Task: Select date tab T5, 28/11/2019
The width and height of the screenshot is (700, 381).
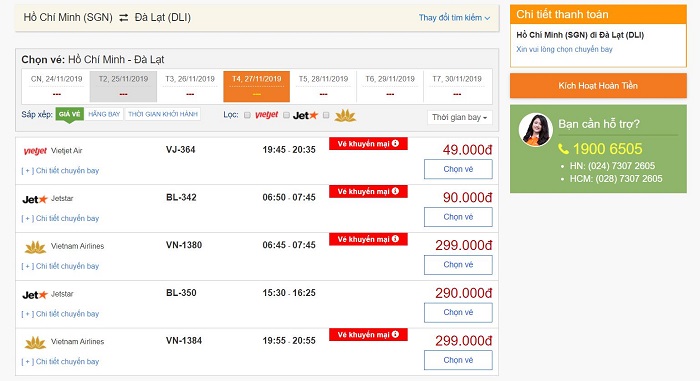Action: (x=323, y=86)
